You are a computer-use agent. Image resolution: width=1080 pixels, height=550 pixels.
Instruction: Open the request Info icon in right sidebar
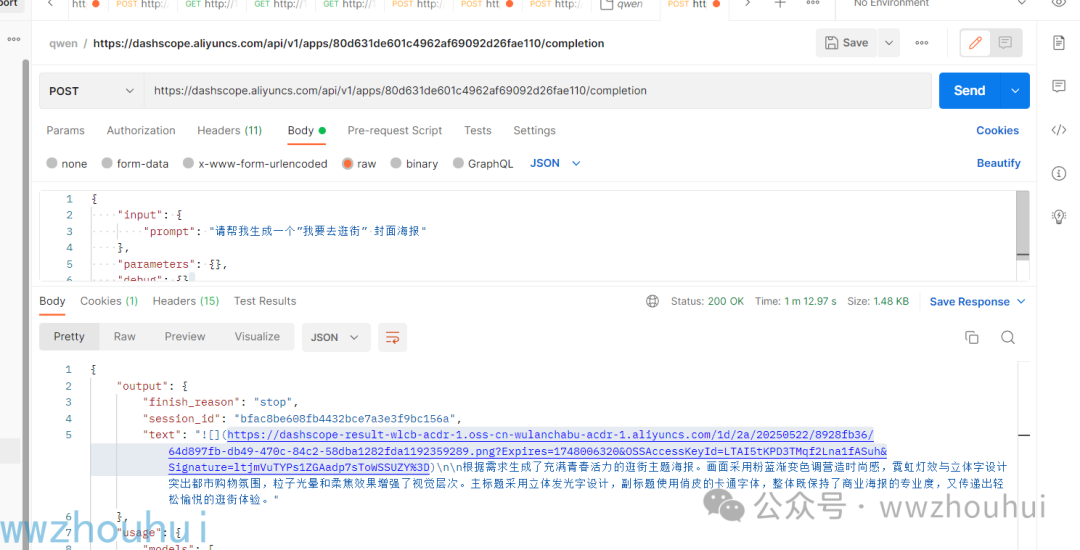[x=1059, y=173]
